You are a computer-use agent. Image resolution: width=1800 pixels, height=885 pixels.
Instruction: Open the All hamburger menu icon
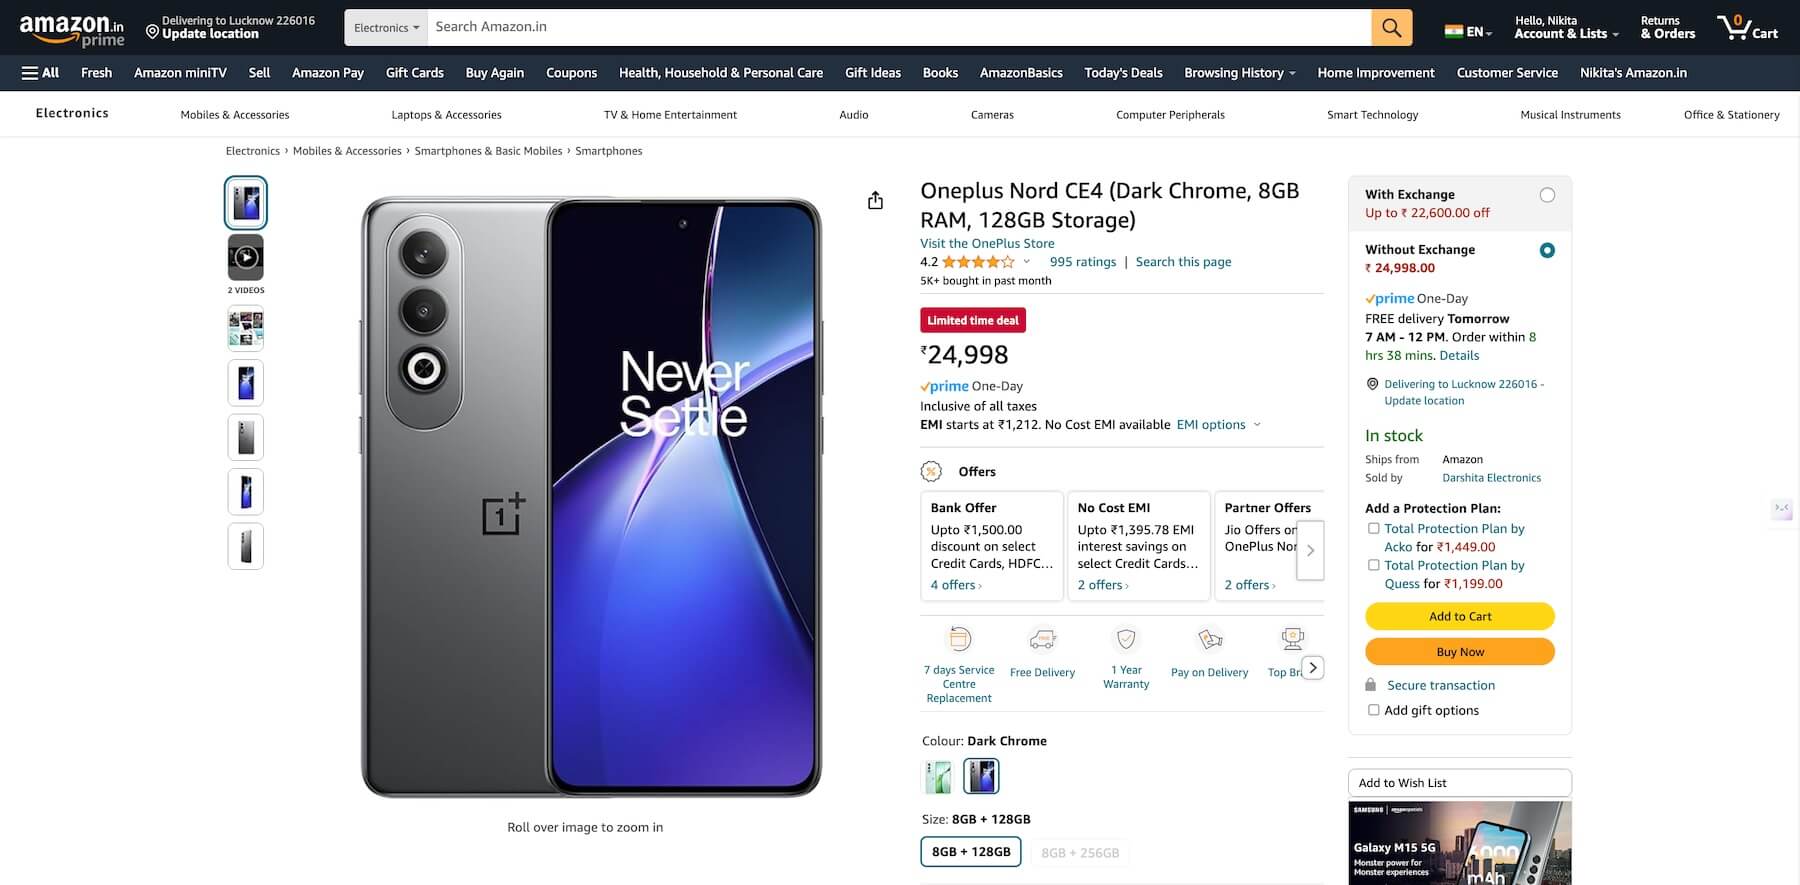pyautogui.click(x=29, y=72)
